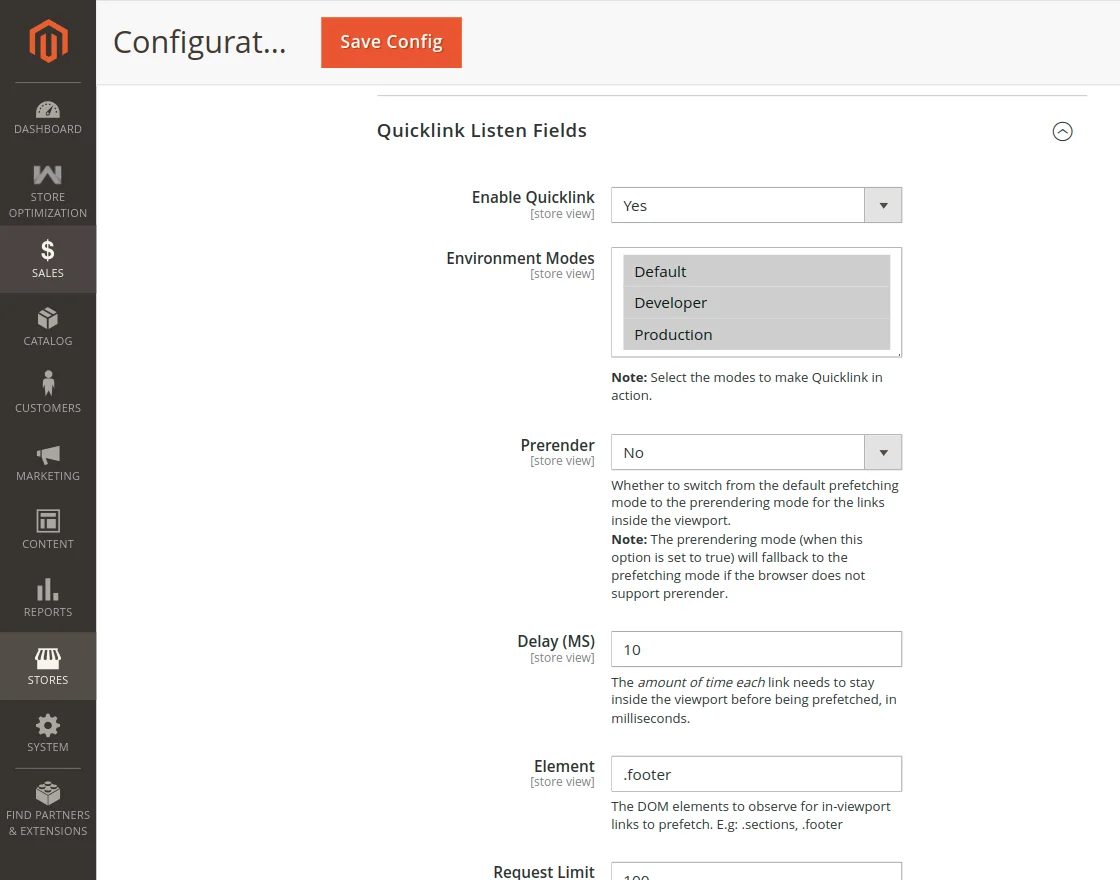Select Developer in Environment Modes

click(x=756, y=303)
